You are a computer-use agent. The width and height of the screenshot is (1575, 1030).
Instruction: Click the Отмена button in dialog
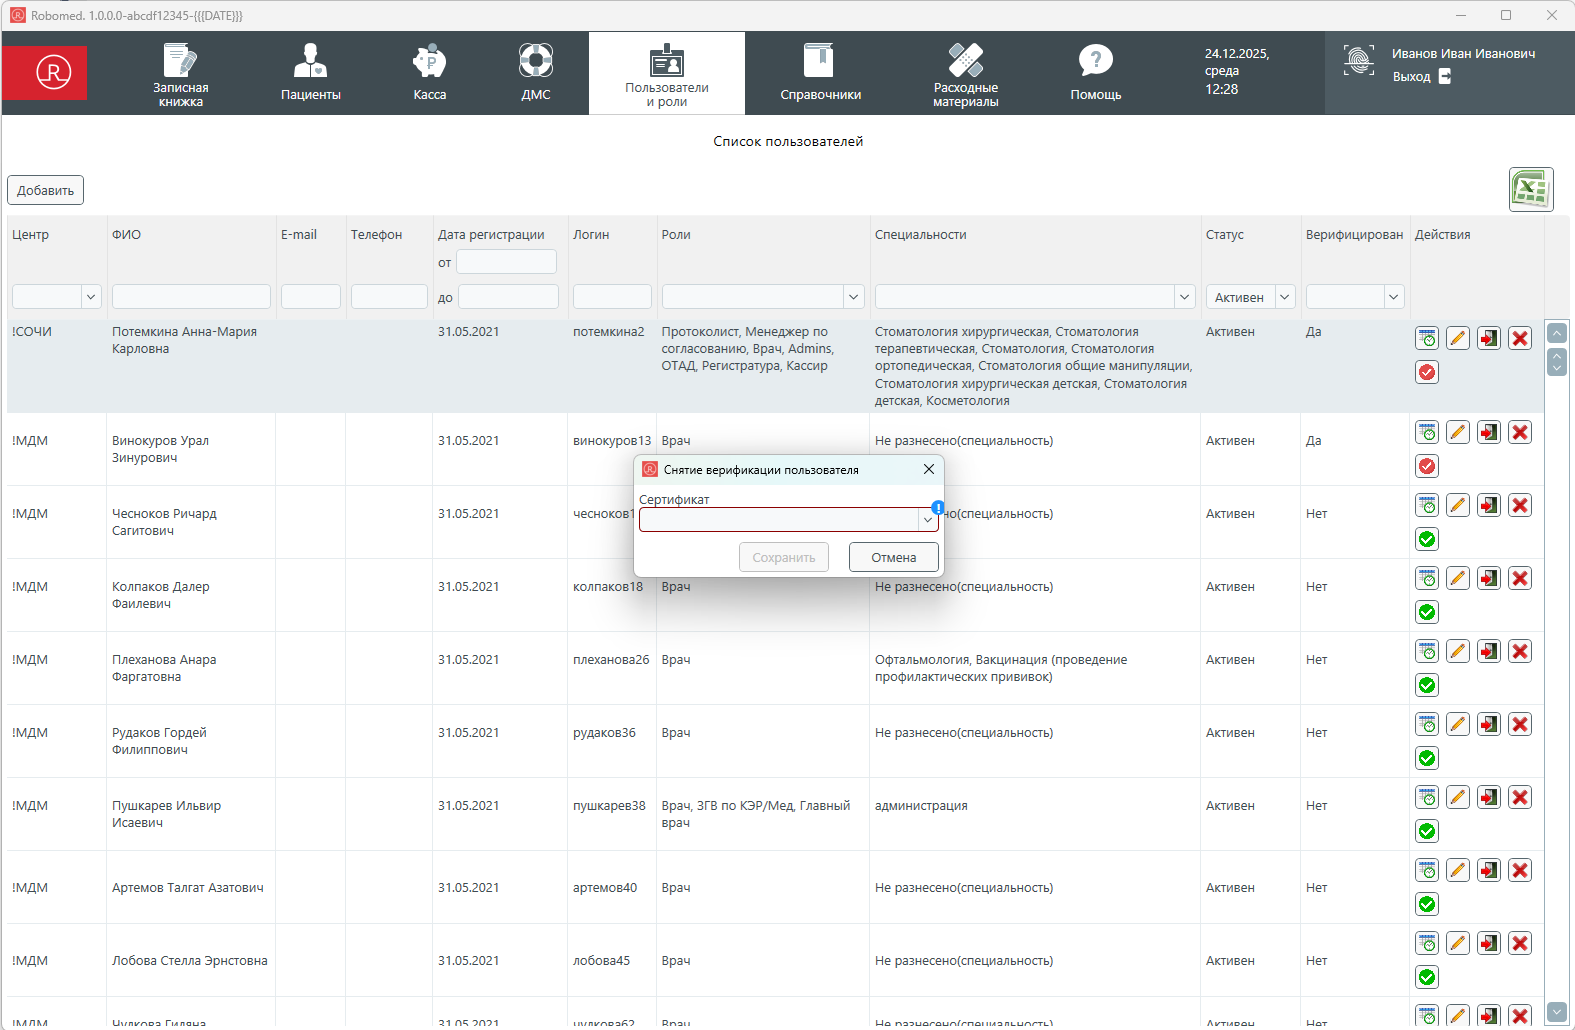click(x=893, y=557)
